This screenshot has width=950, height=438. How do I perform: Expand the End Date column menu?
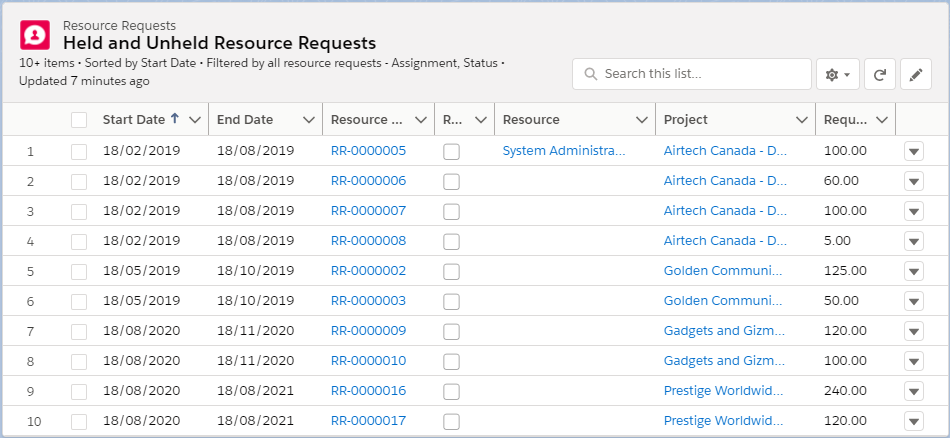(x=308, y=120)
